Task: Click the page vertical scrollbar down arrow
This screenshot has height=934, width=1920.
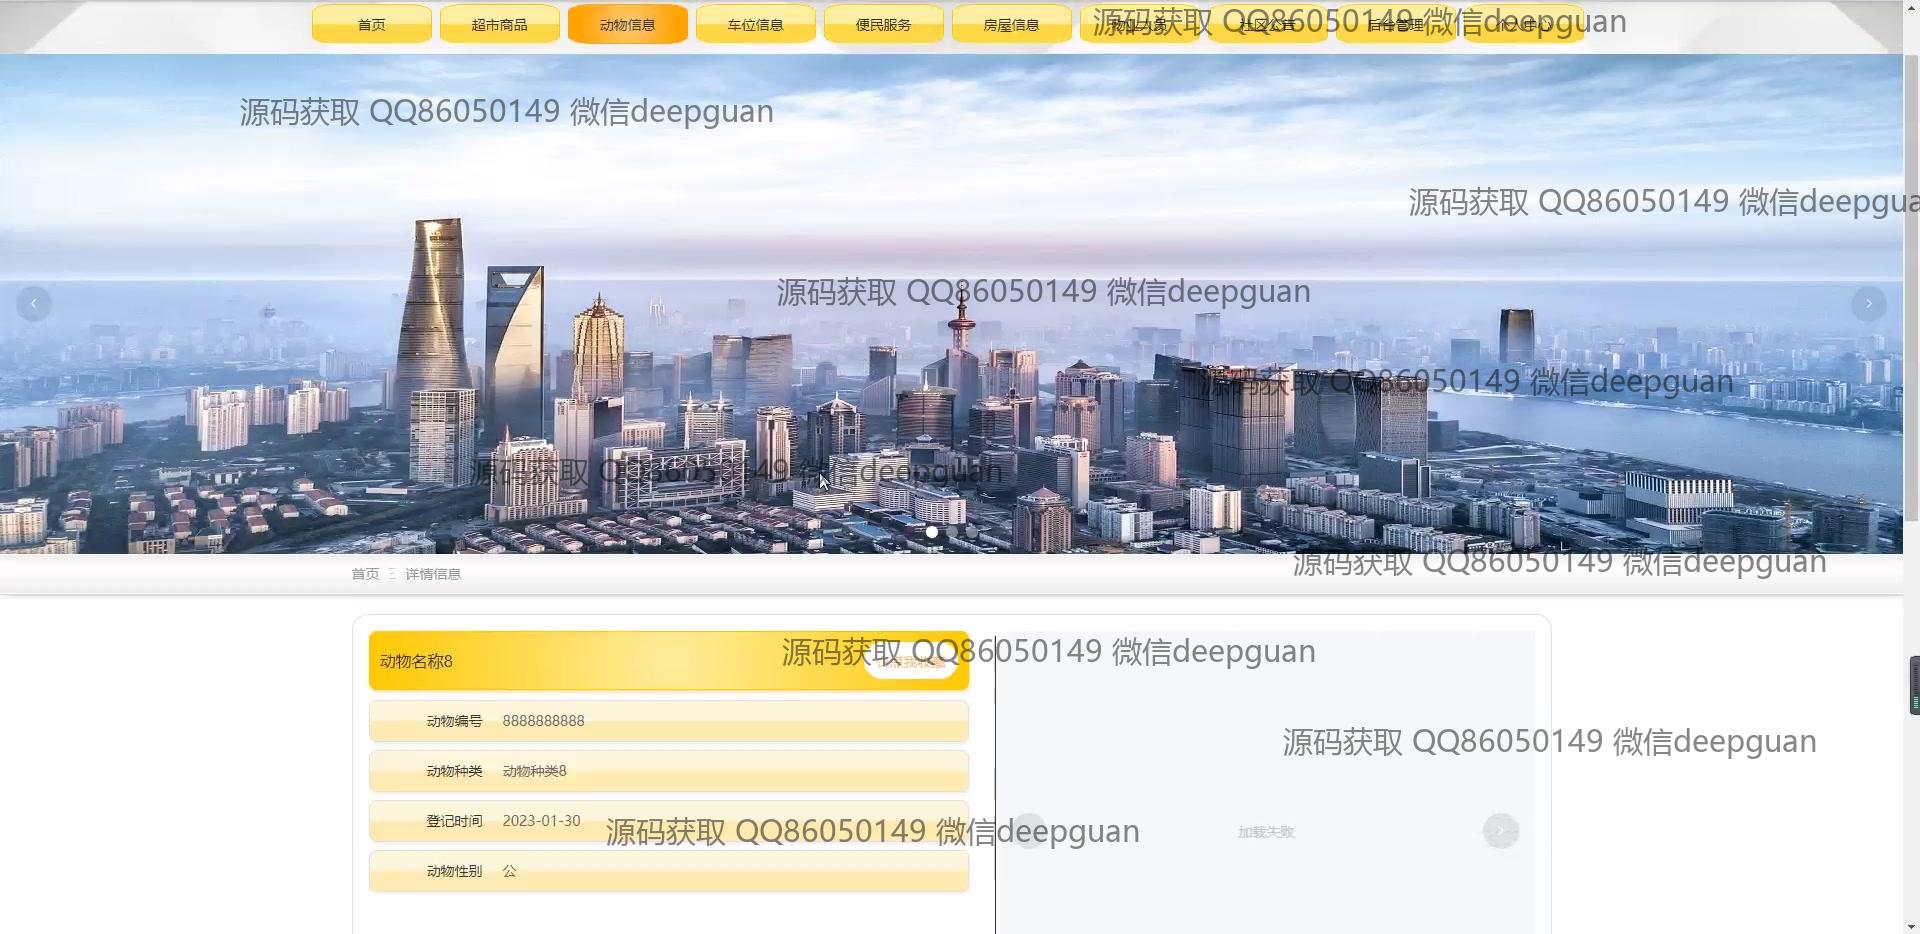Action: coord(1911,926)
